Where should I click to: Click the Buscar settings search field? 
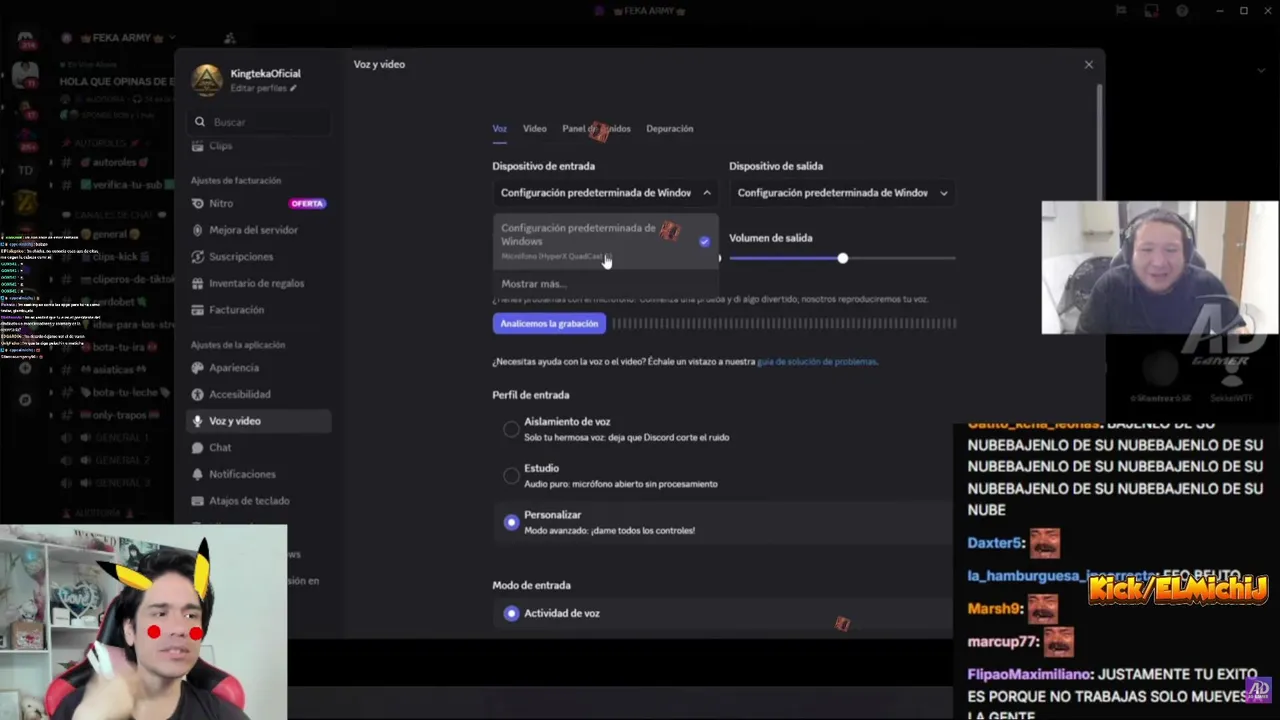pos(260,122)
